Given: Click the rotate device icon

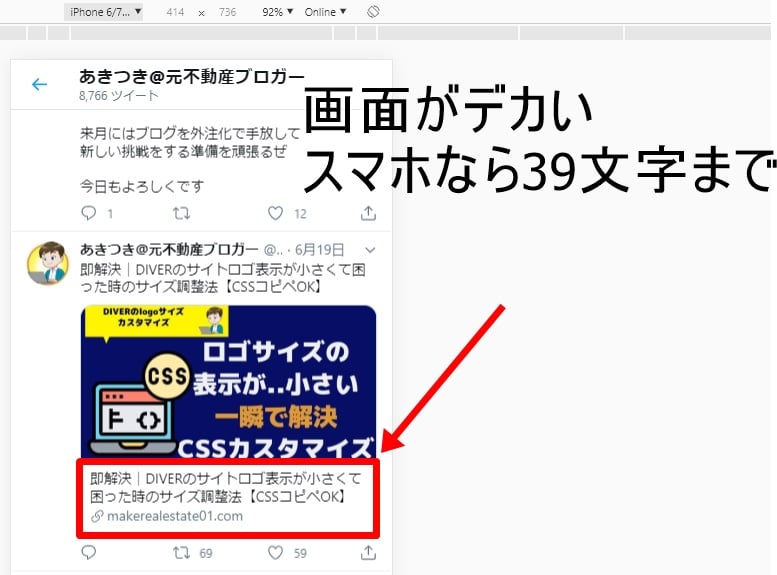Looking at the screenshot, I should (373, 12).
